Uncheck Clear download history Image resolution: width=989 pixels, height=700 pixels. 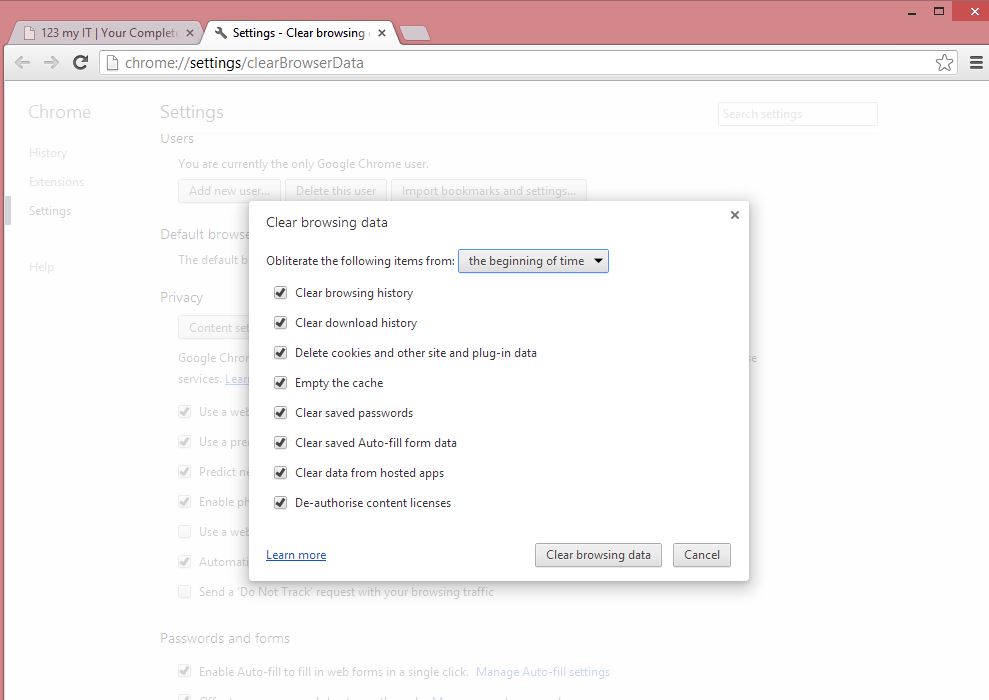281,323
